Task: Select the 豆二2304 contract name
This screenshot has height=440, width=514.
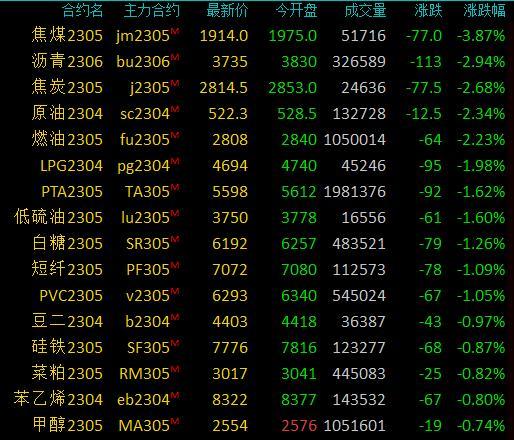Action: tap(67, 321)
